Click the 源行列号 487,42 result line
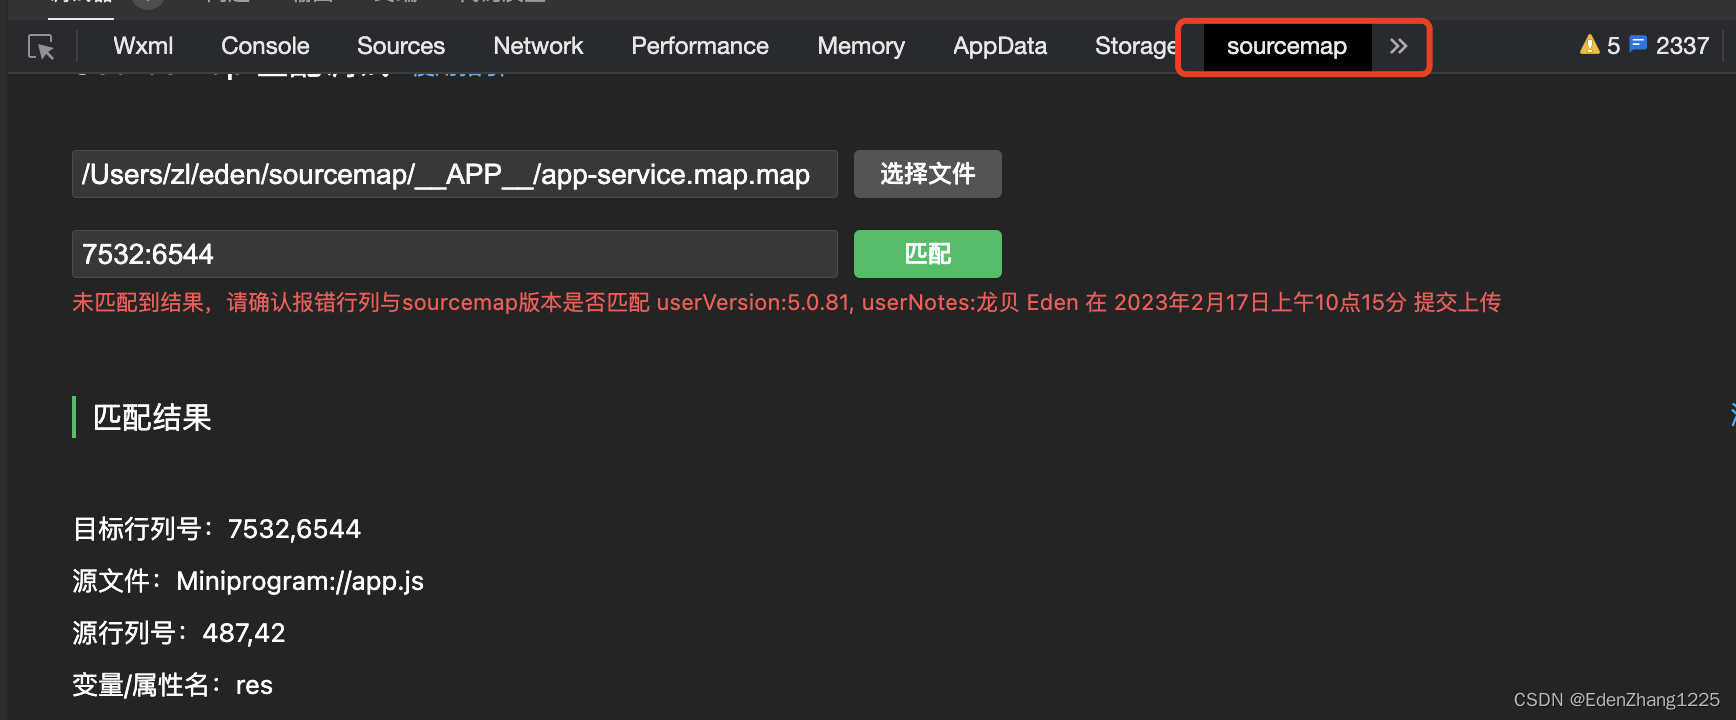1736x720 pixels. [179, 633]
